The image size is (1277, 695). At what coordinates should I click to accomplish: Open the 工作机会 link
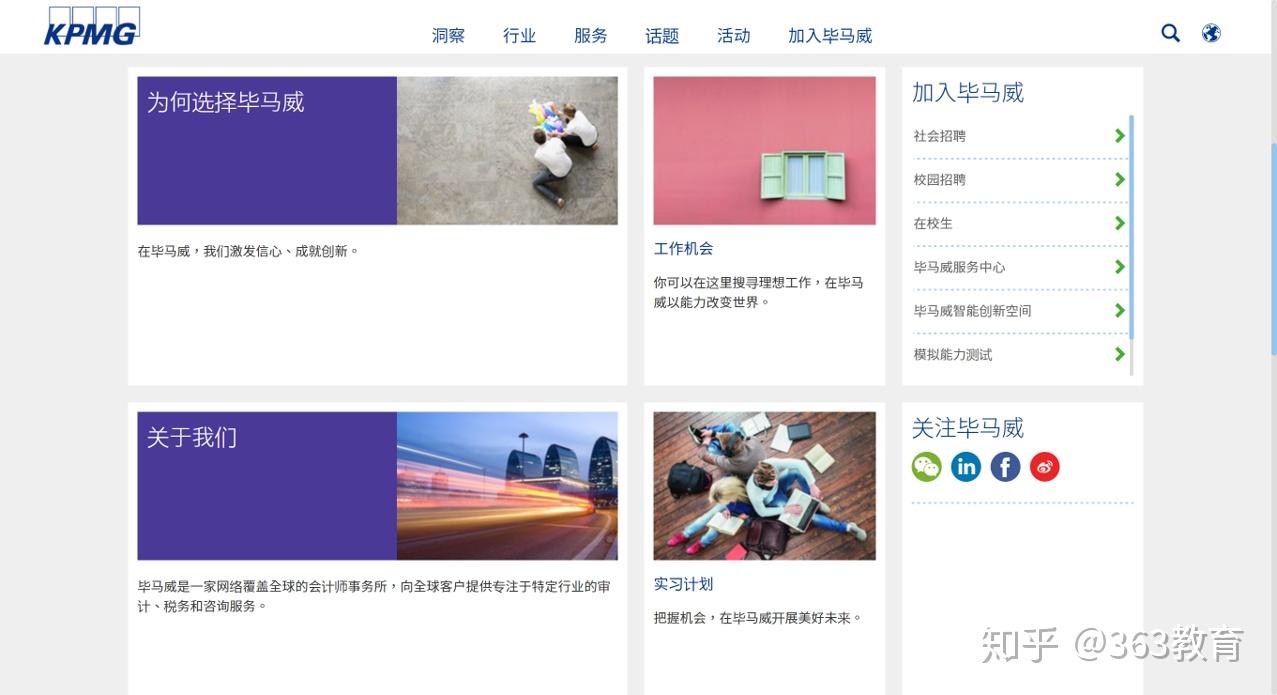point(684,249)
